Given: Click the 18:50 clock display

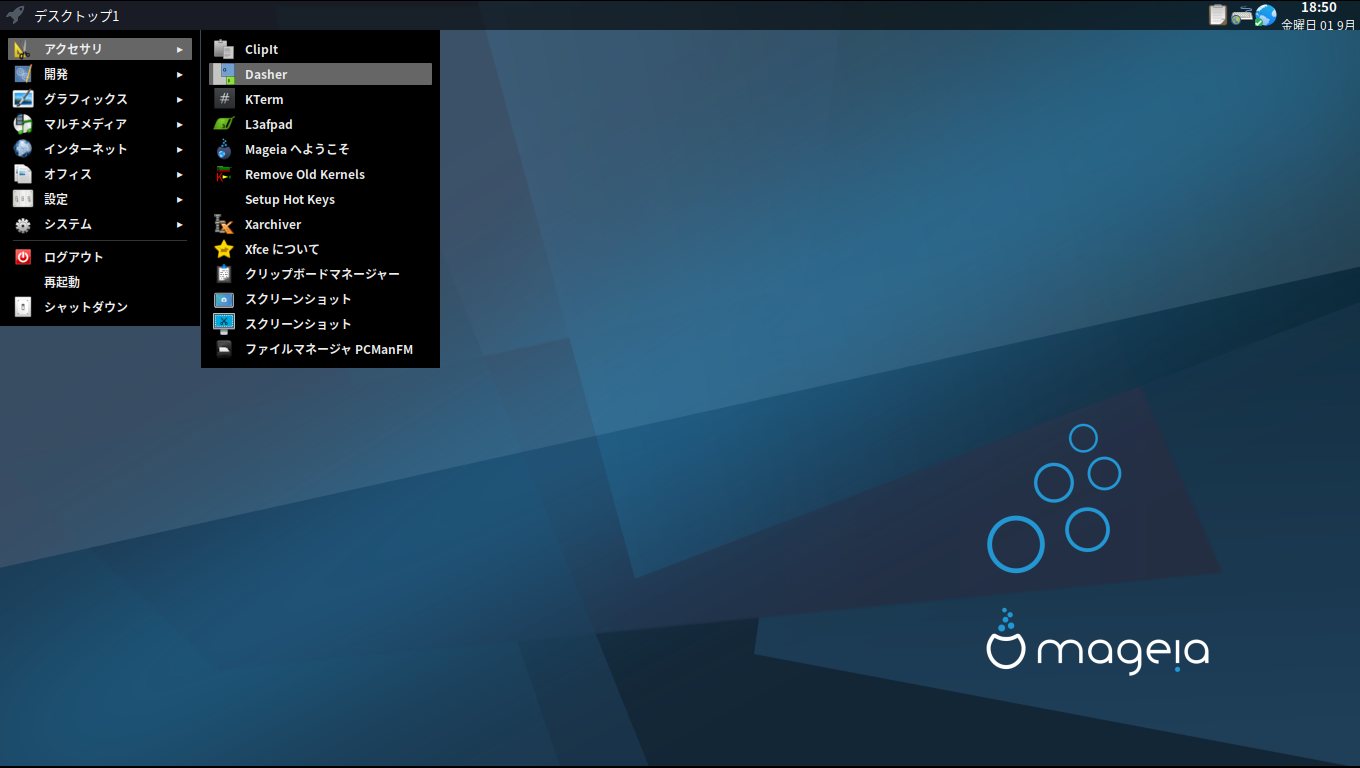Looking at the screenshot, I should (x=1319, y=8).
